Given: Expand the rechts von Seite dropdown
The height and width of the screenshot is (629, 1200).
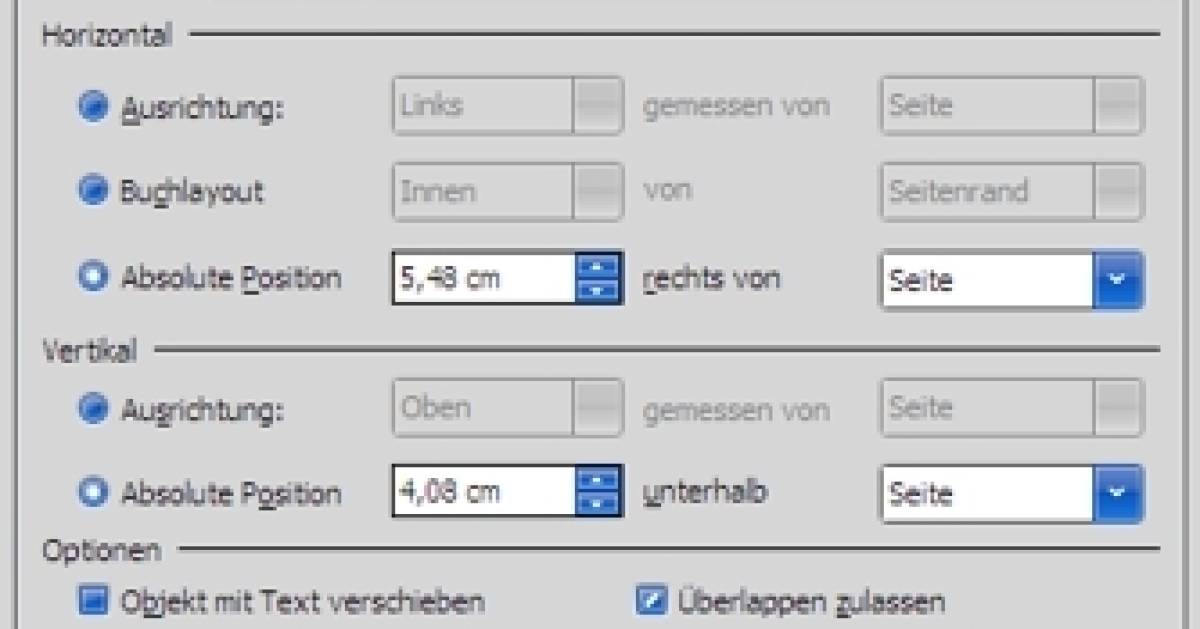Looking at the screenshot, I should 1119,279.
